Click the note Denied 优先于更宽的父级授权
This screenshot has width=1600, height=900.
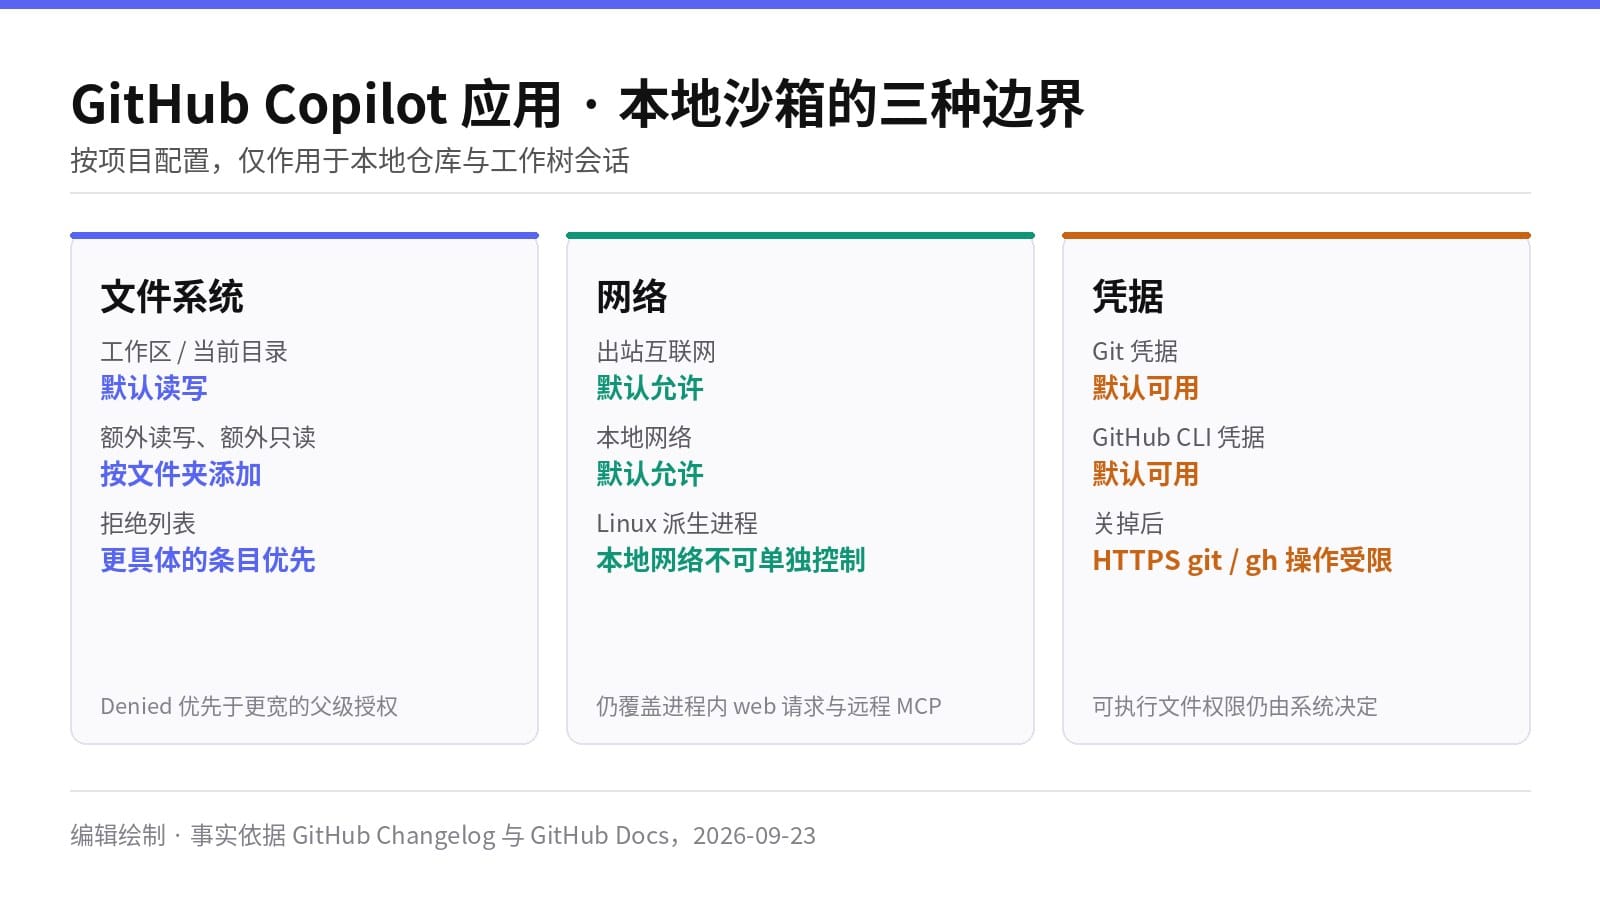coord(249,706)
